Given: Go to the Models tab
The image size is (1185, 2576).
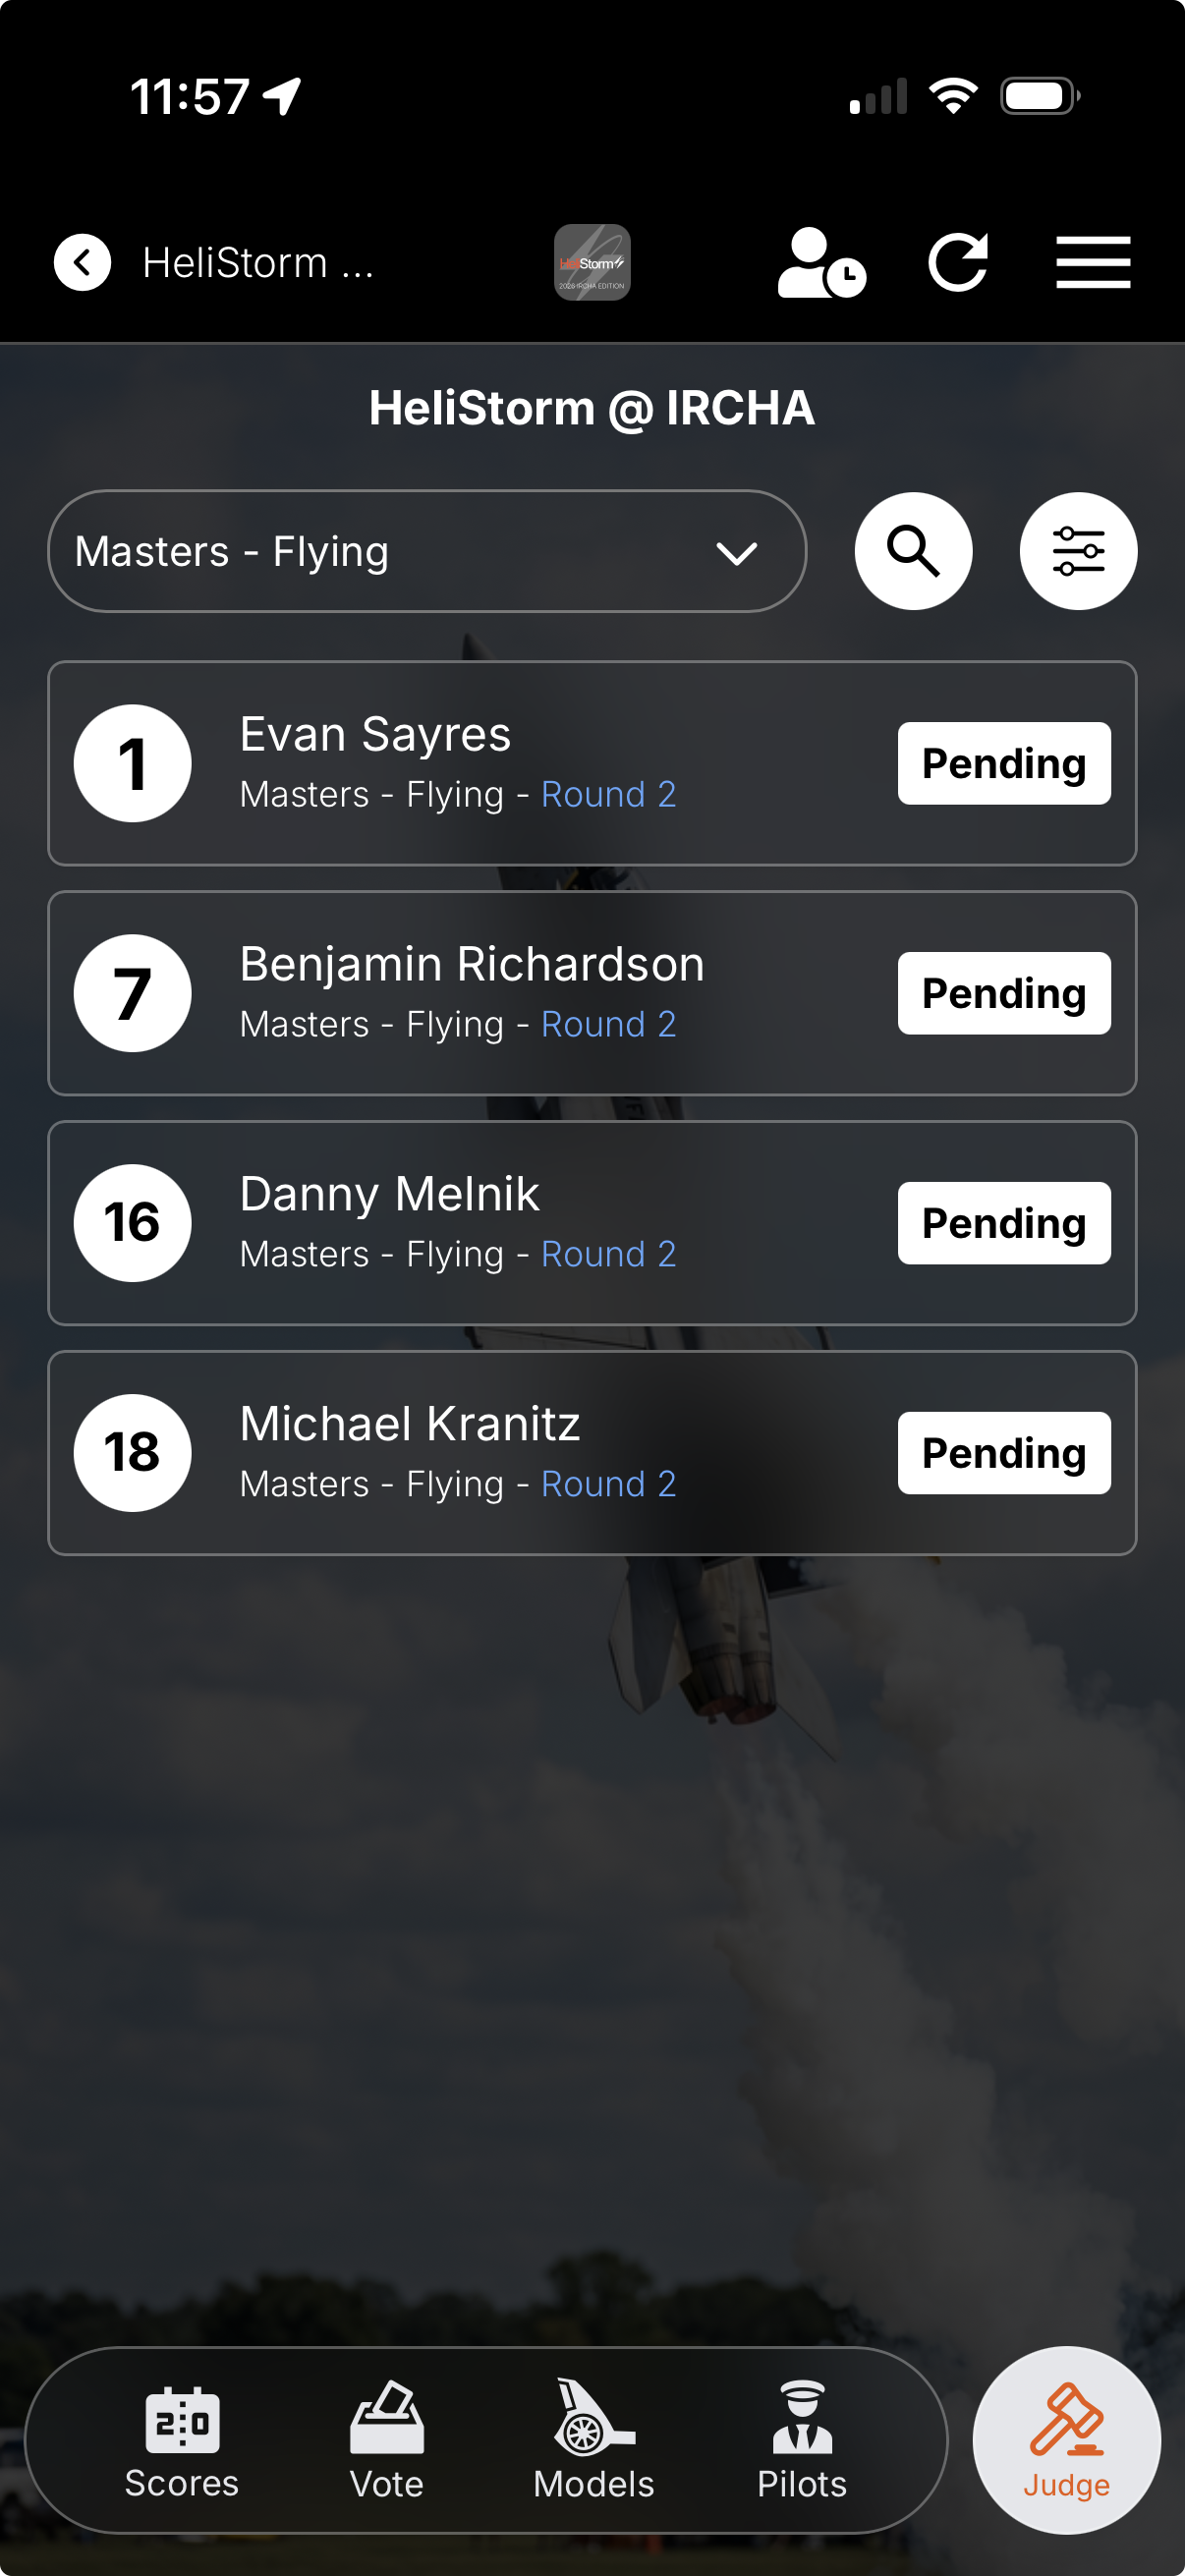Looking at the screenshot, I should [594, 2442].
